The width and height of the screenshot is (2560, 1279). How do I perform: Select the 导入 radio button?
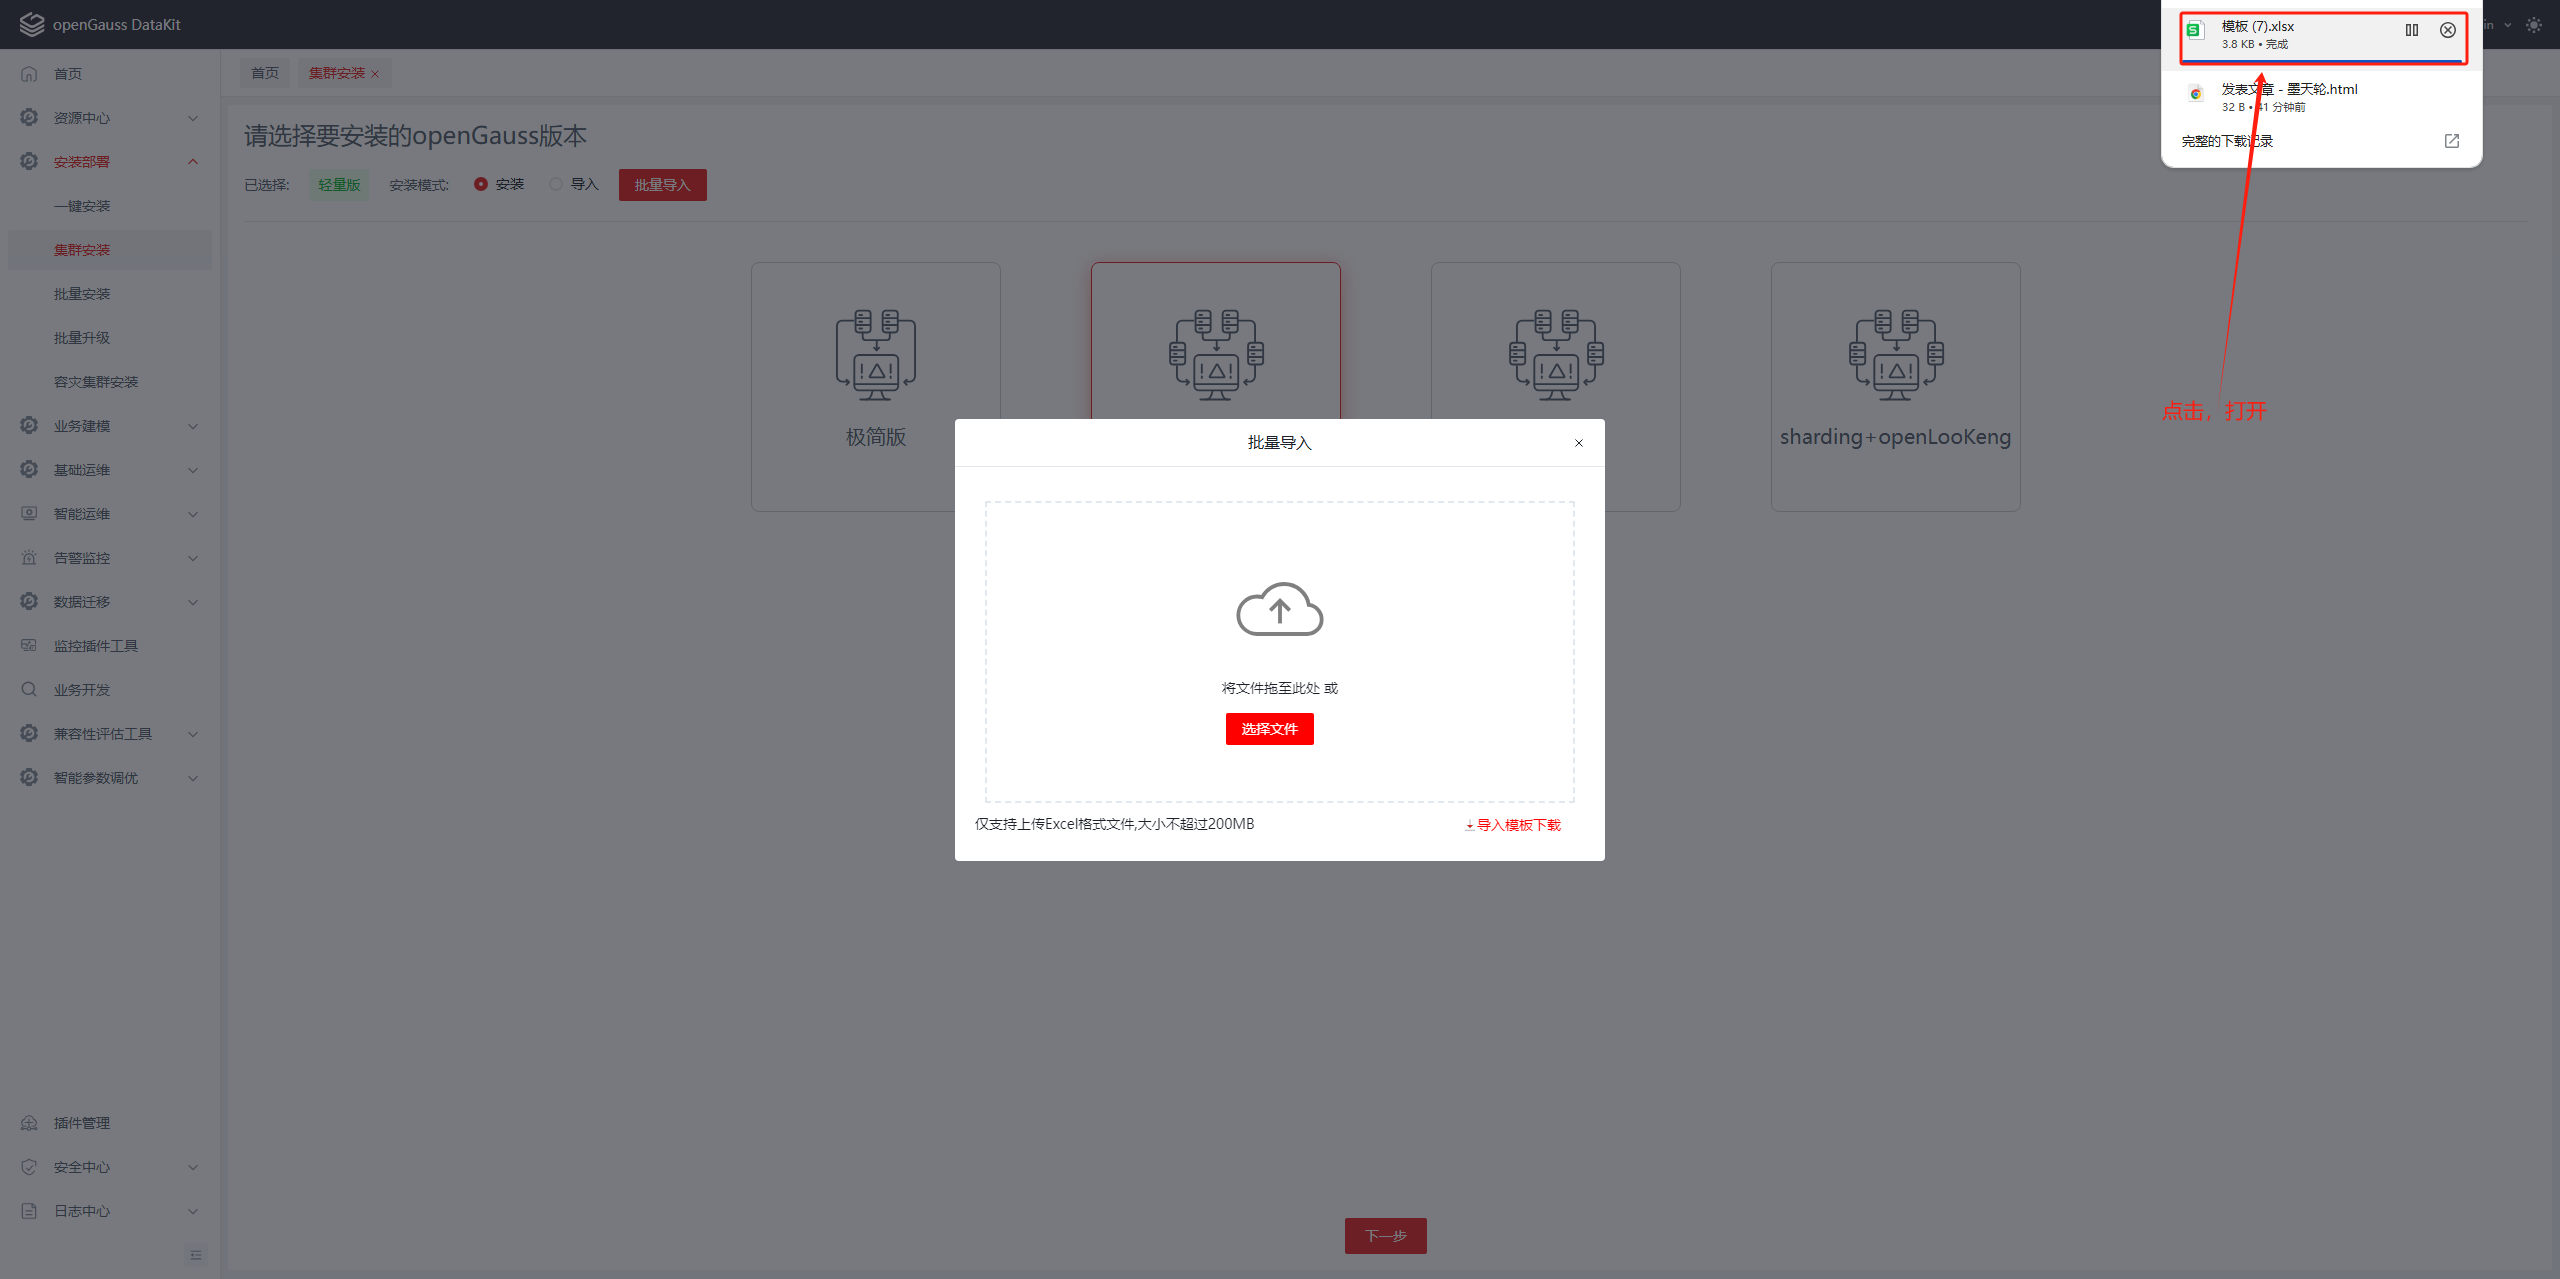coord(556,184)
